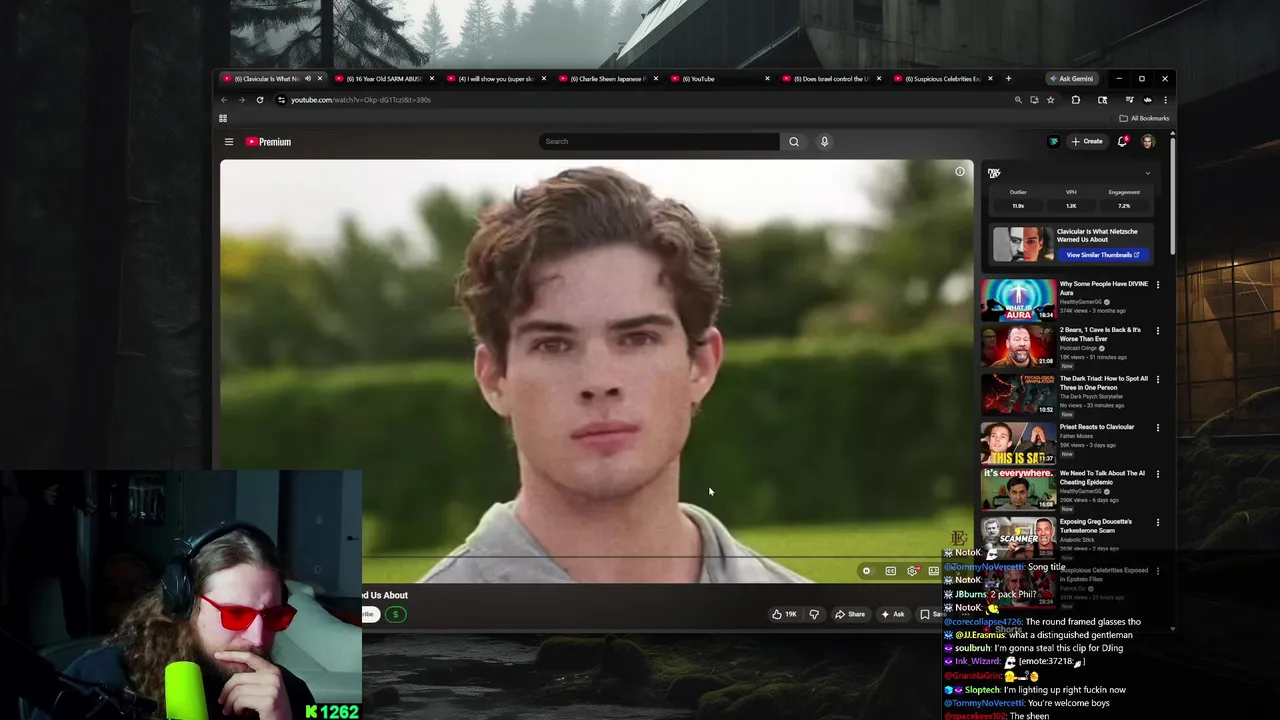Click the 7.2% Engagement stat value
The width and height of the screenshot is (1280, 720).
click(x=1124, y=206)
